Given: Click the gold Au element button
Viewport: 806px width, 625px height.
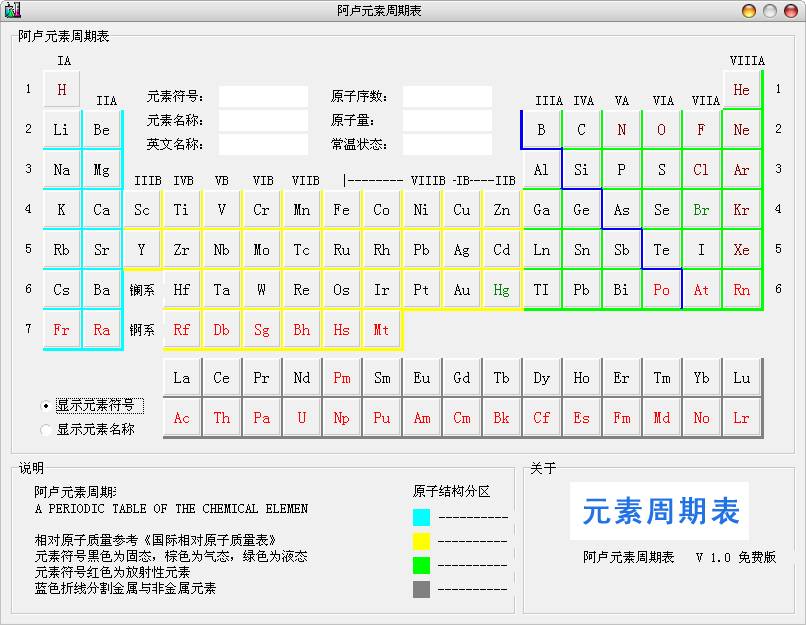Looking at the screenshot, I should coord(461,289).
